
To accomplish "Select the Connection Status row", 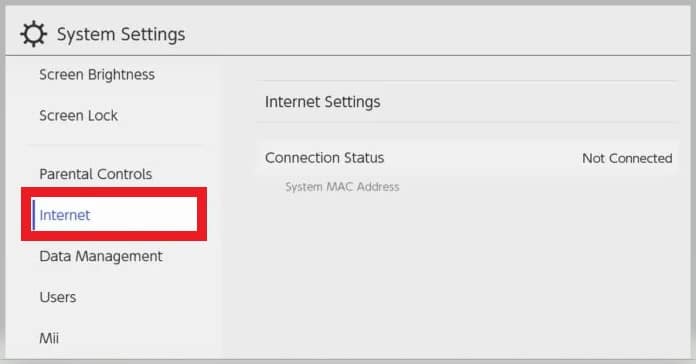I will coord(467,158).
